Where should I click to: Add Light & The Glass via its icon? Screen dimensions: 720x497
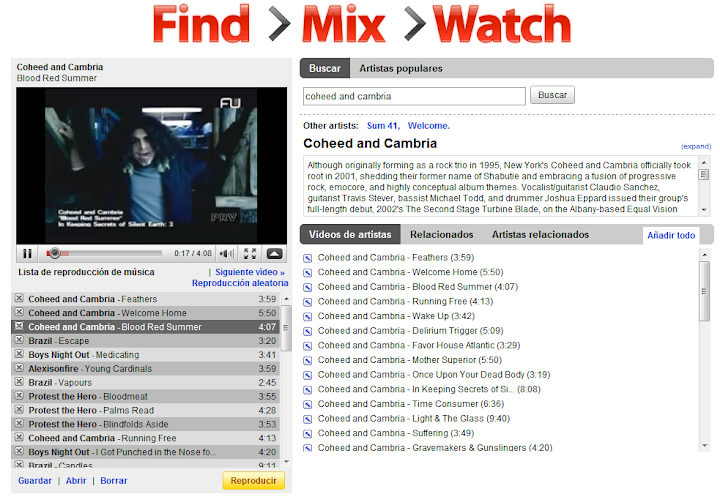tap(308, 419)
